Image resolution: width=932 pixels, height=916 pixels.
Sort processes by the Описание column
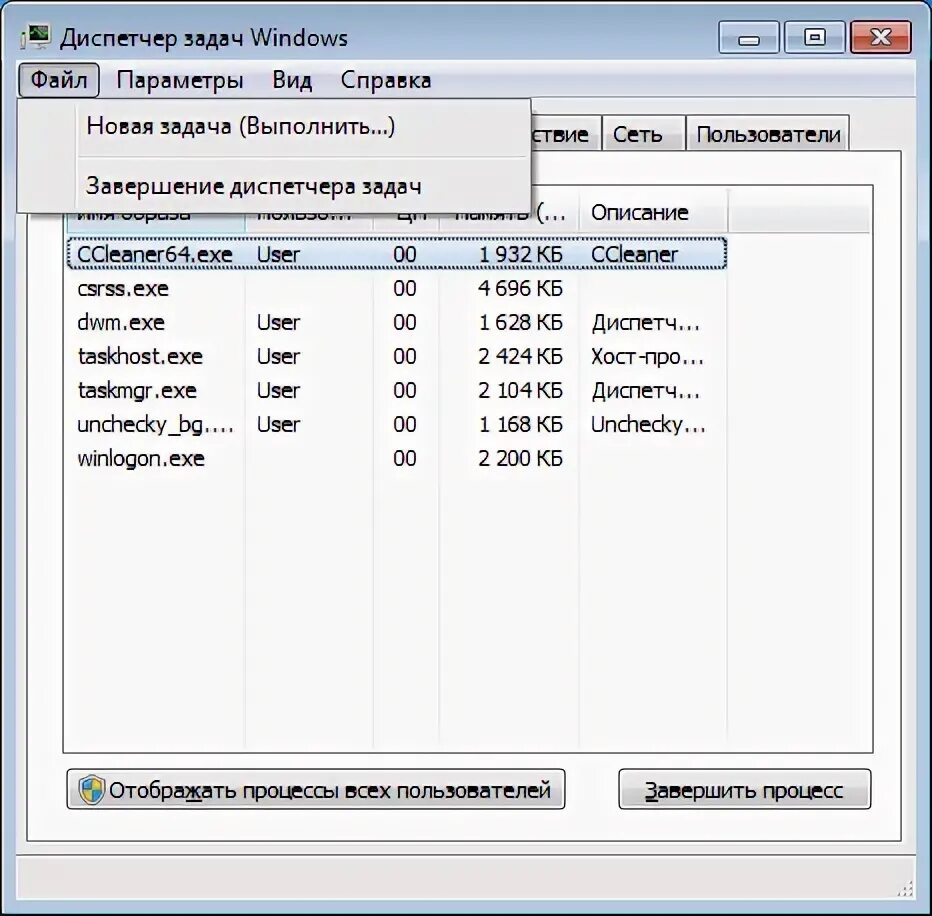[640, 212]
